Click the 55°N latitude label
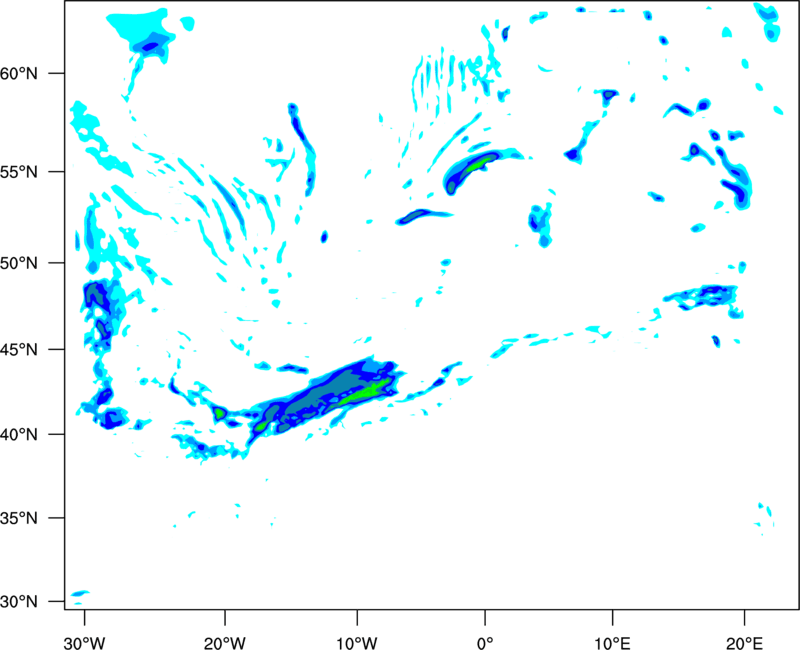Screen dimensions: 800x650 pyautogui.click(x=19, y=171)
